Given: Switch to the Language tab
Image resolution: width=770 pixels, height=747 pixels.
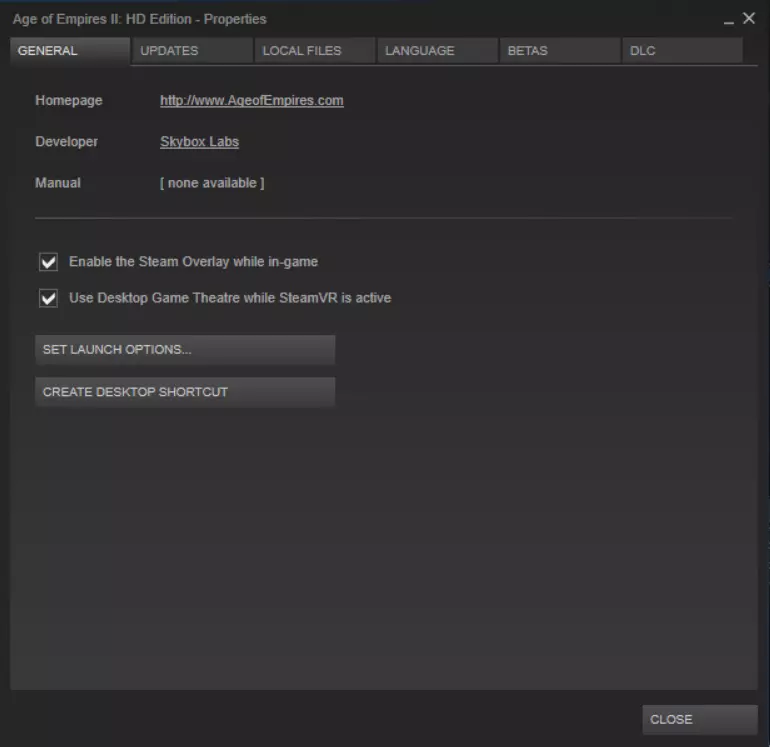Looking at the screenshot, I should (x=437, y=51).
